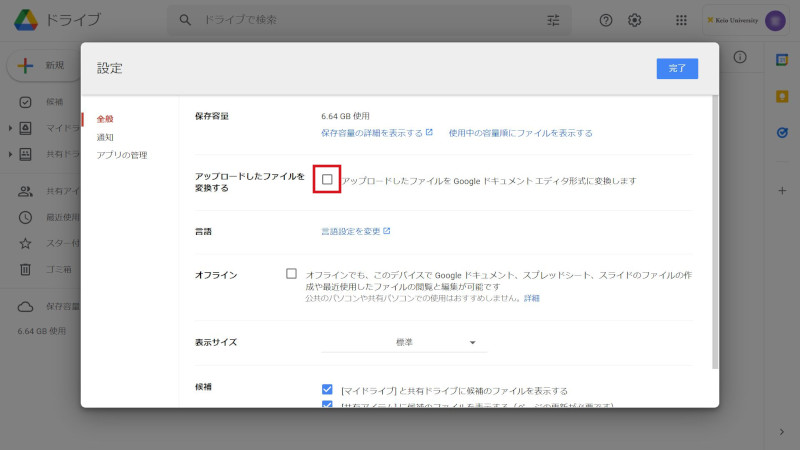
Task: Click the blue 完了 button
Action: [677, 68]
